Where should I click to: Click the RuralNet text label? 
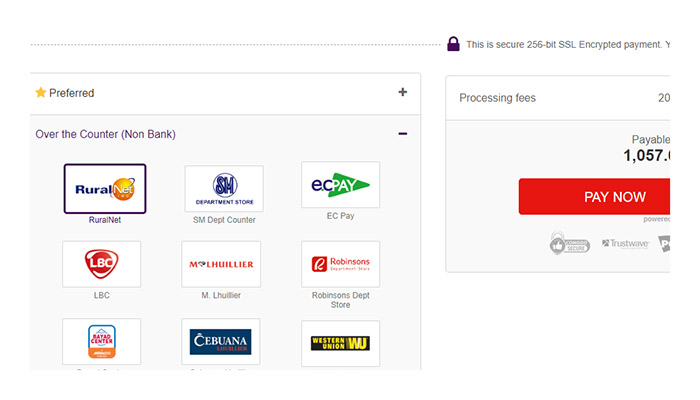tap(104, 220)
